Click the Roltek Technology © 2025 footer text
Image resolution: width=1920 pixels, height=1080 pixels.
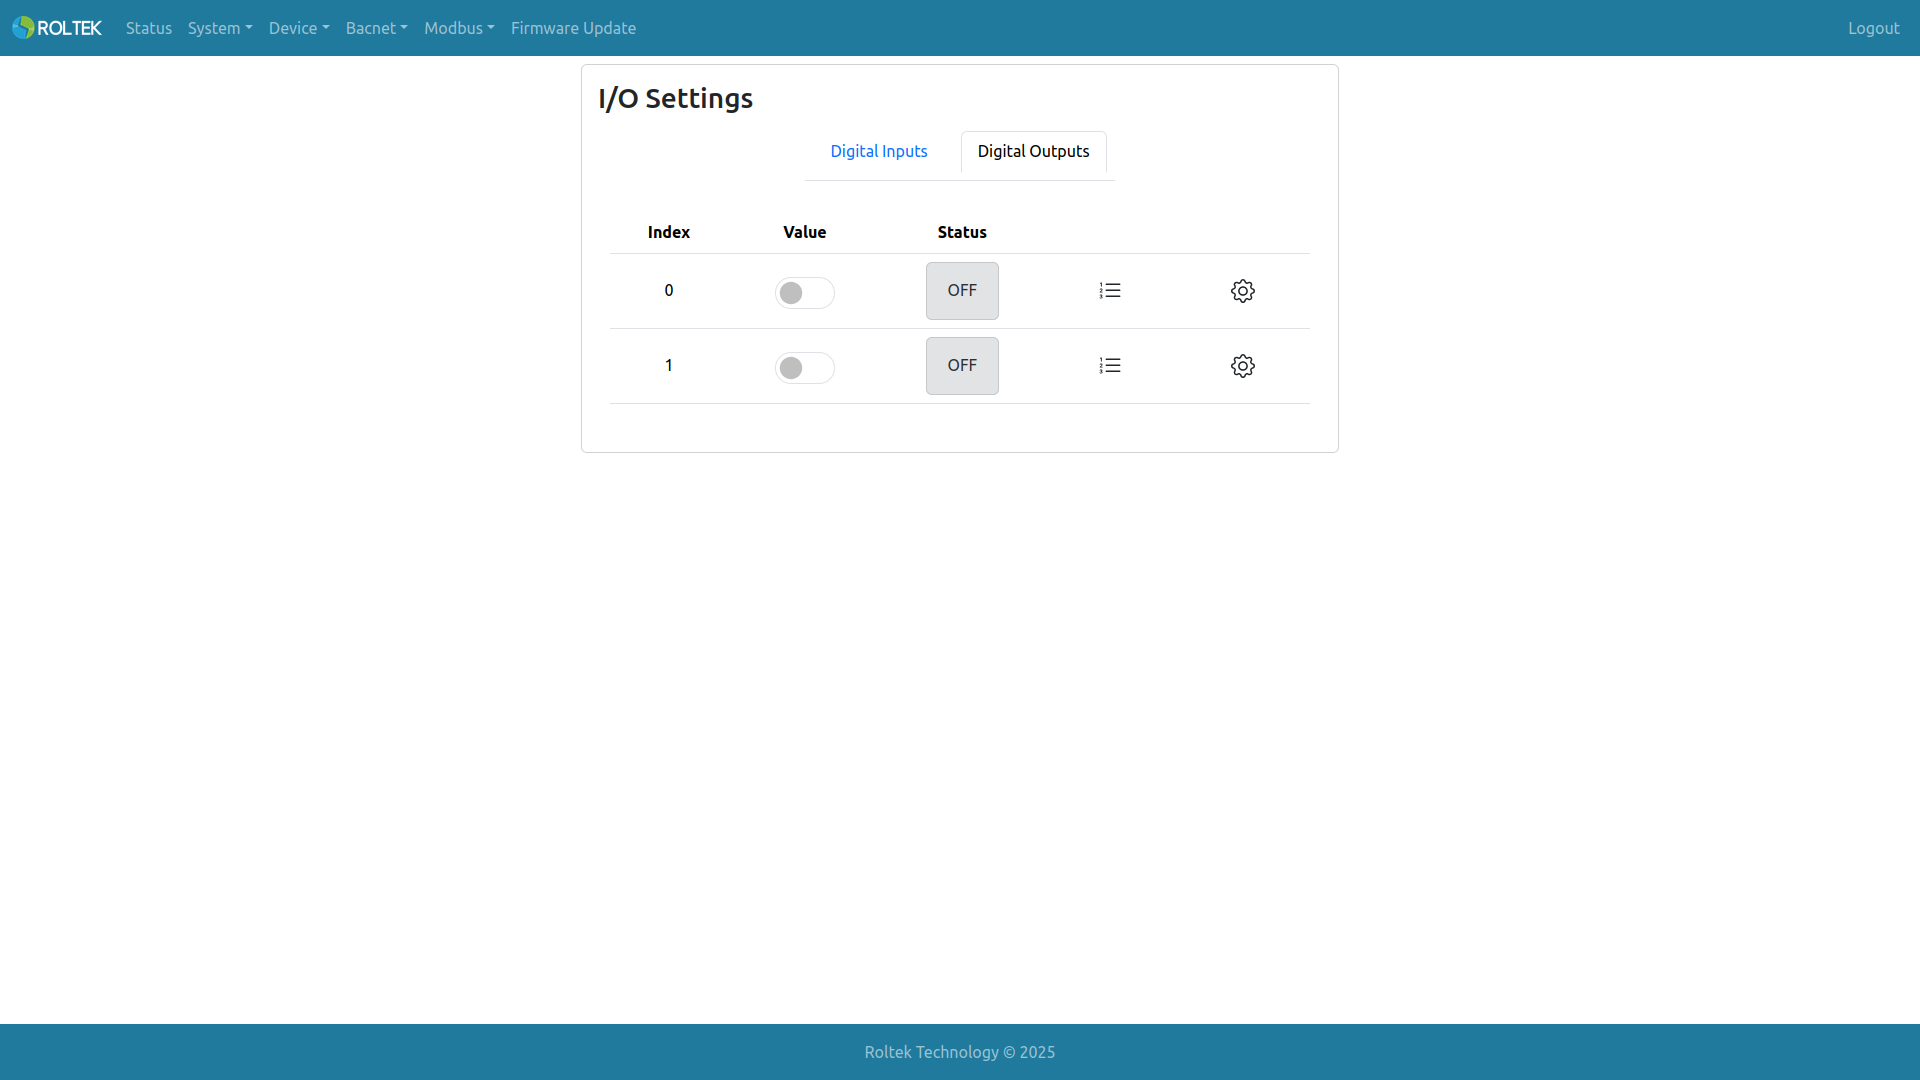tap(960, 1052)
